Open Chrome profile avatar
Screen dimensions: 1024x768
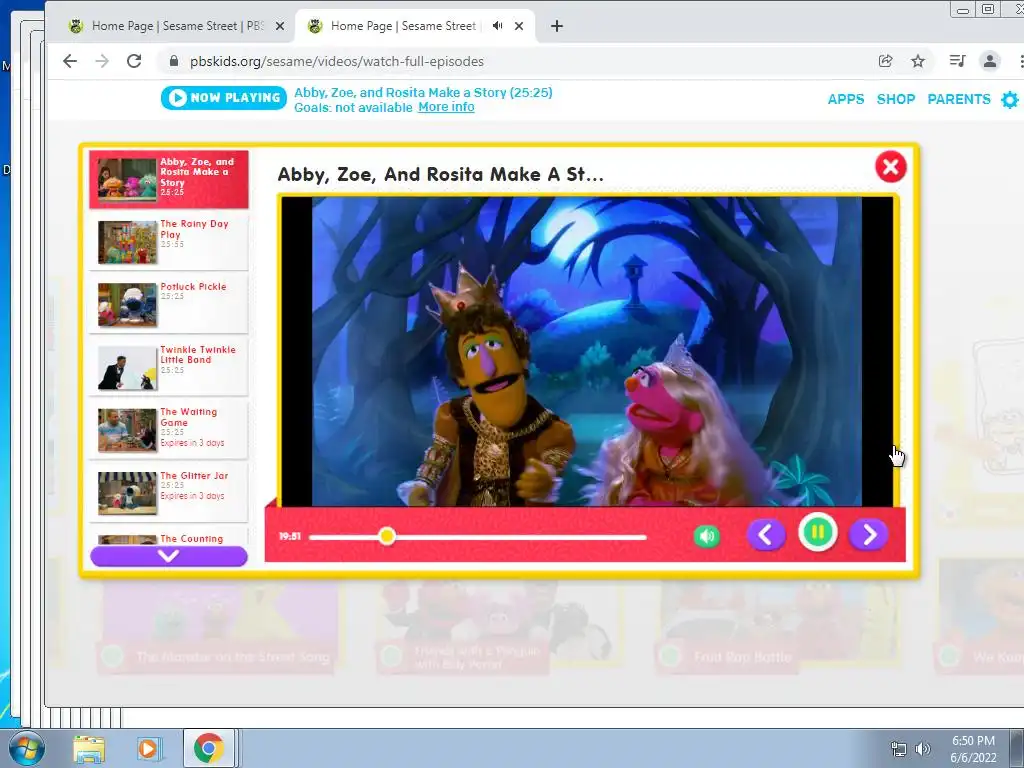tap(990, 61)
